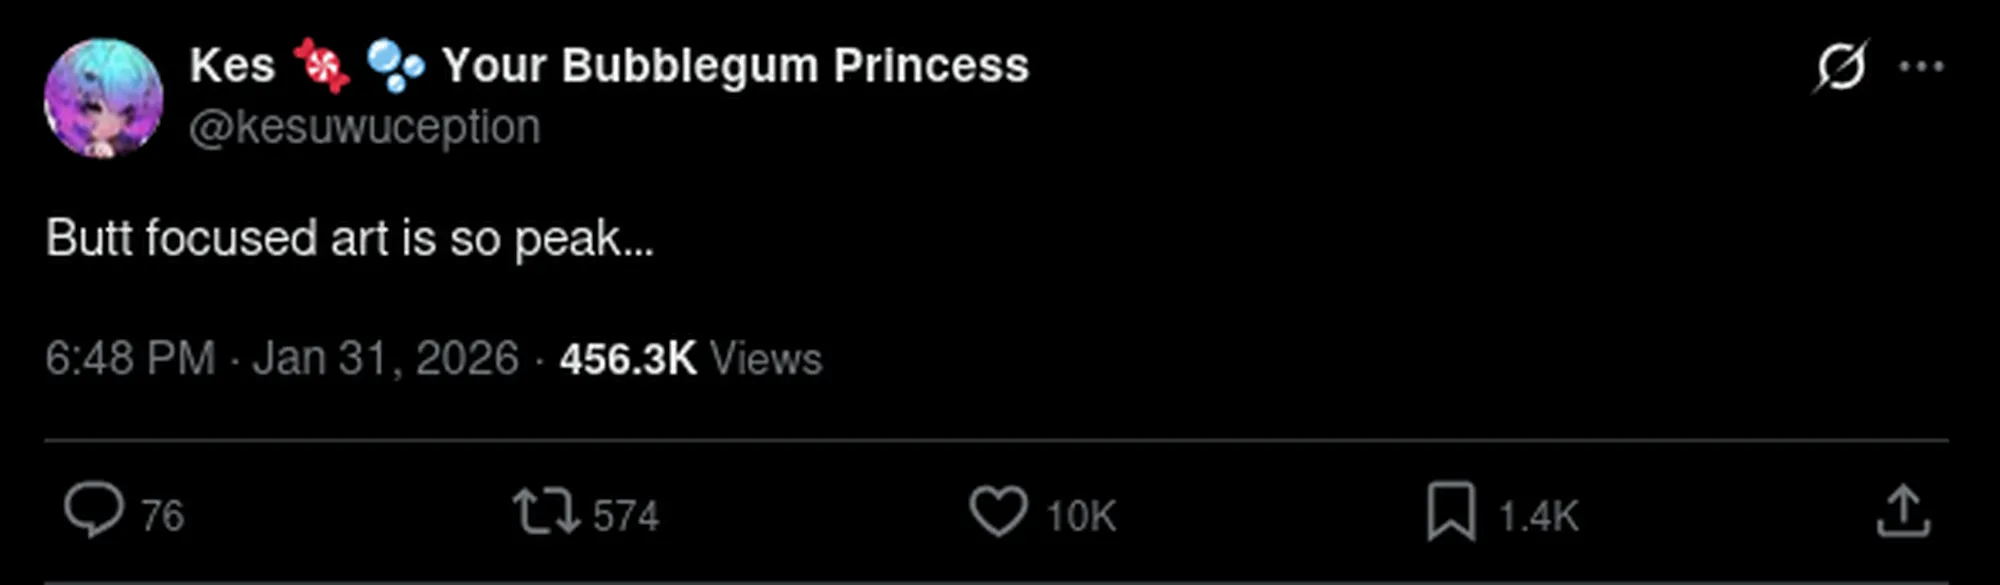Image resolution: width=2000 pixels, height=585 pixels.
Task: Click the display name "Your Bubblegum Princess"
Action: (735, 66)
